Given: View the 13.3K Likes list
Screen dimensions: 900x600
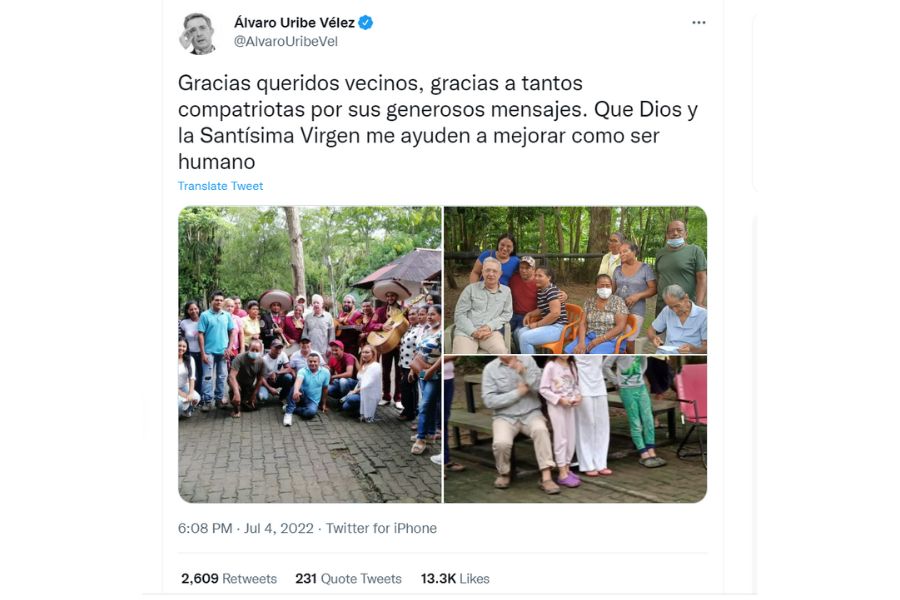Looking at the screenshot, I should coord(455,579).
